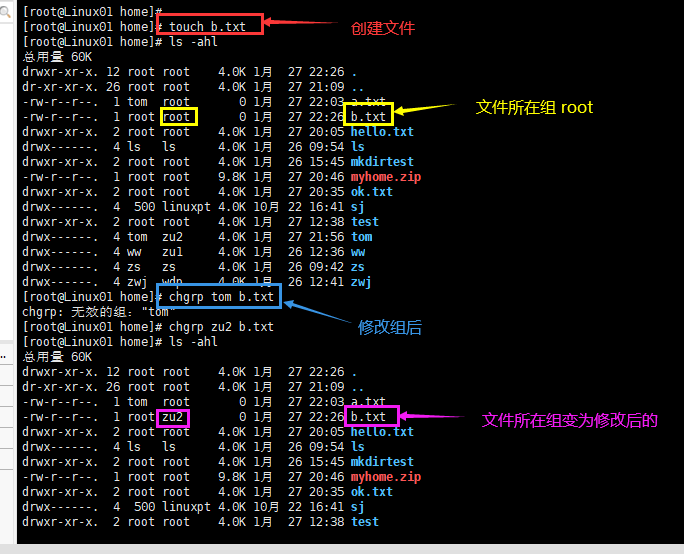Click the zu2 group in the tom directory row
Viewport: 684px width, 554px height.
click(x=172, y=237)
